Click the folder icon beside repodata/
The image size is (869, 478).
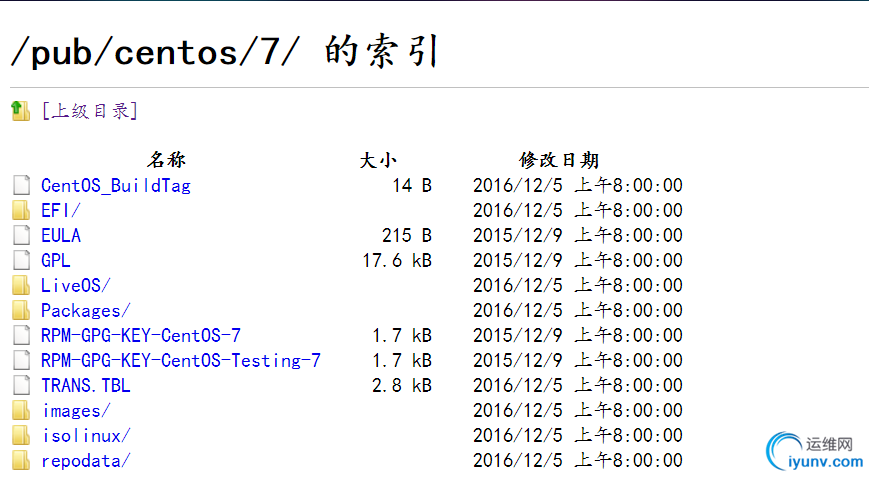pos(21,461)
